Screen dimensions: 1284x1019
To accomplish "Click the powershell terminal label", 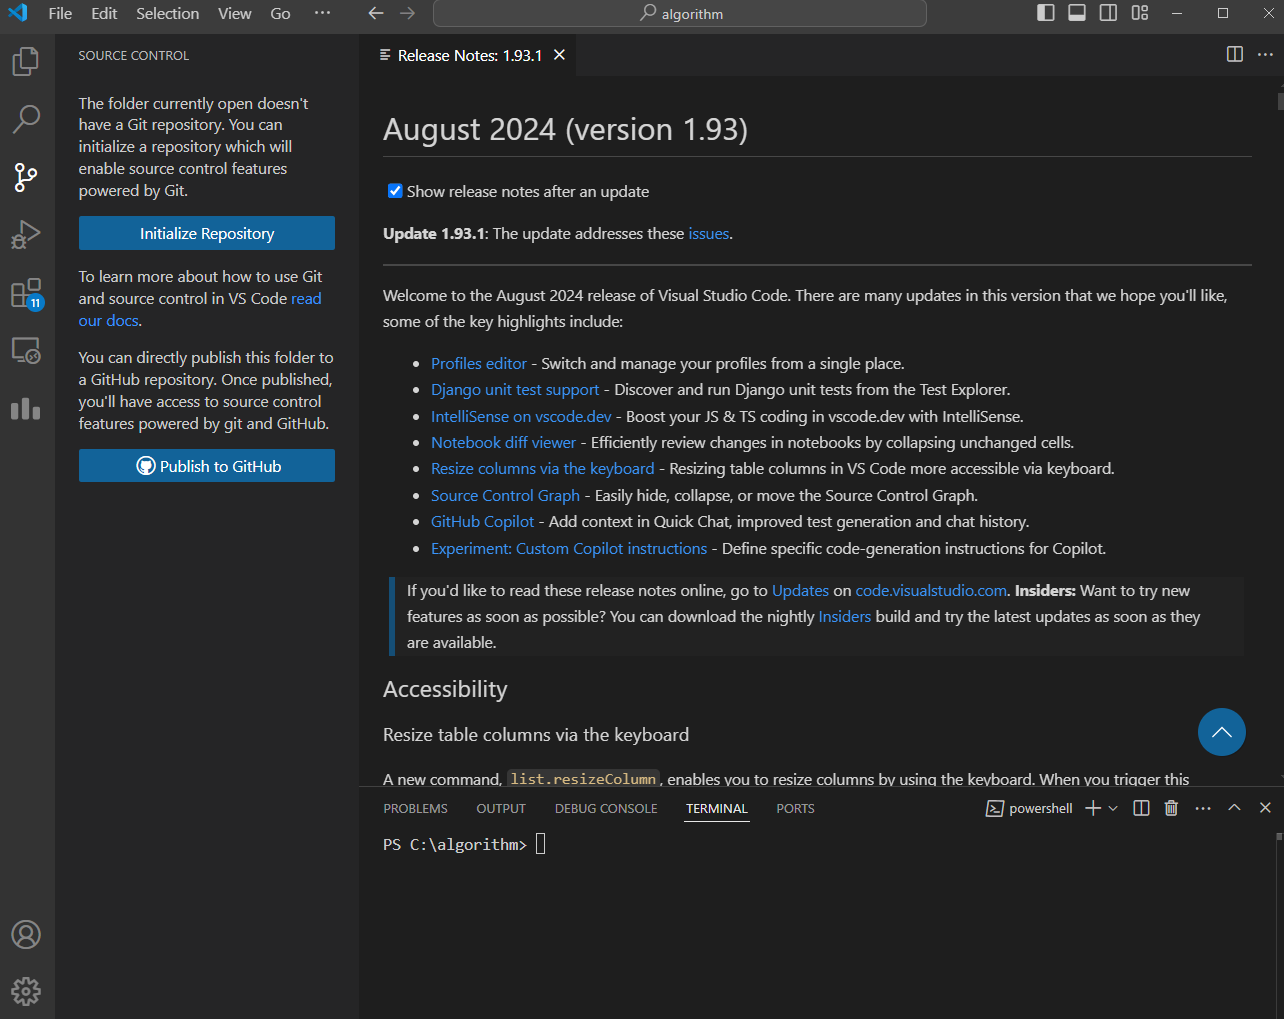I will click(x=1029, y=808).
